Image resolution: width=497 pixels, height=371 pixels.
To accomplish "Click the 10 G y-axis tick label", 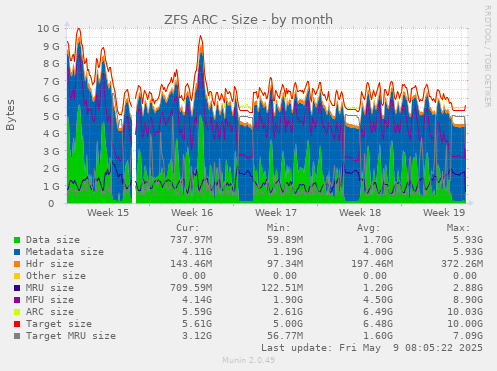I will click(x=48, y=29).
